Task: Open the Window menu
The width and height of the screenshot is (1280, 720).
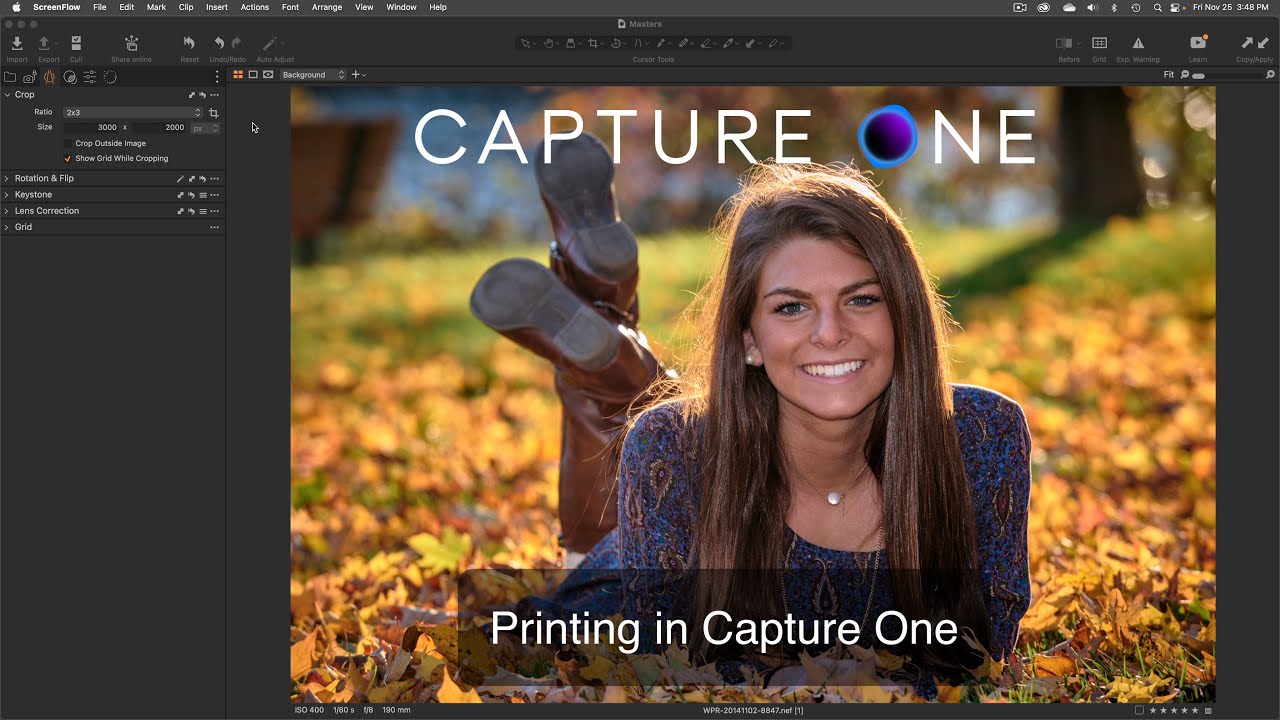Action: pos(401,7)
